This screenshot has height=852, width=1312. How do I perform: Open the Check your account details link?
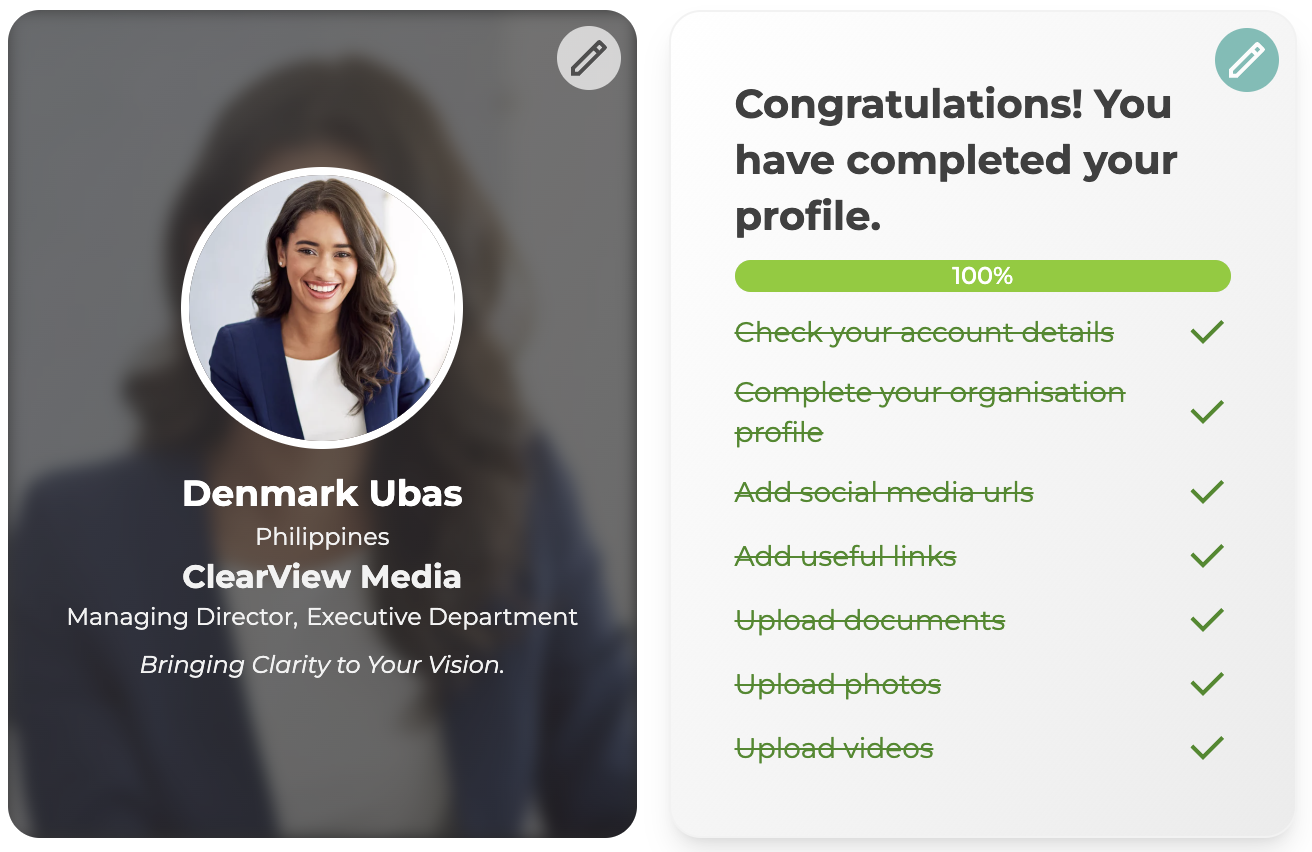coord(924,332)
